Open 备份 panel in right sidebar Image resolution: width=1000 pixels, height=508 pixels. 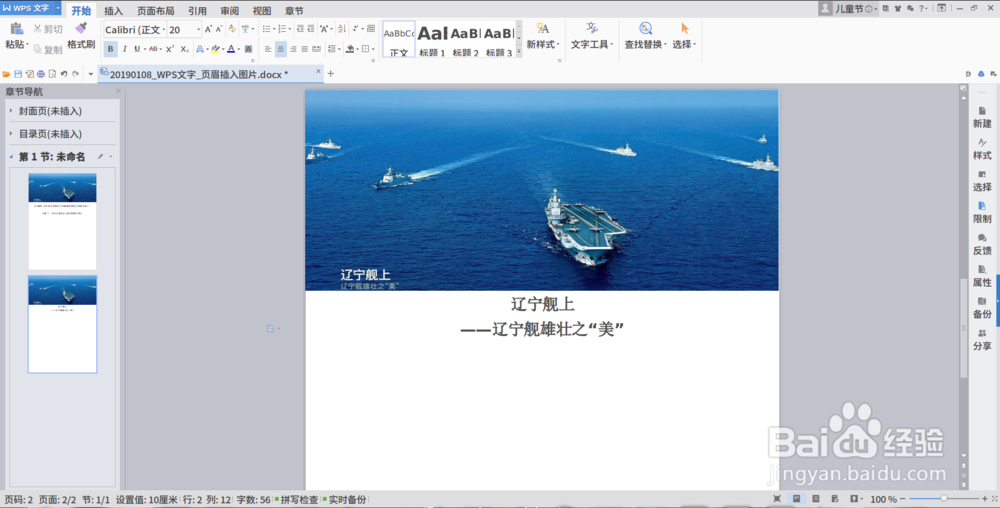982,308
